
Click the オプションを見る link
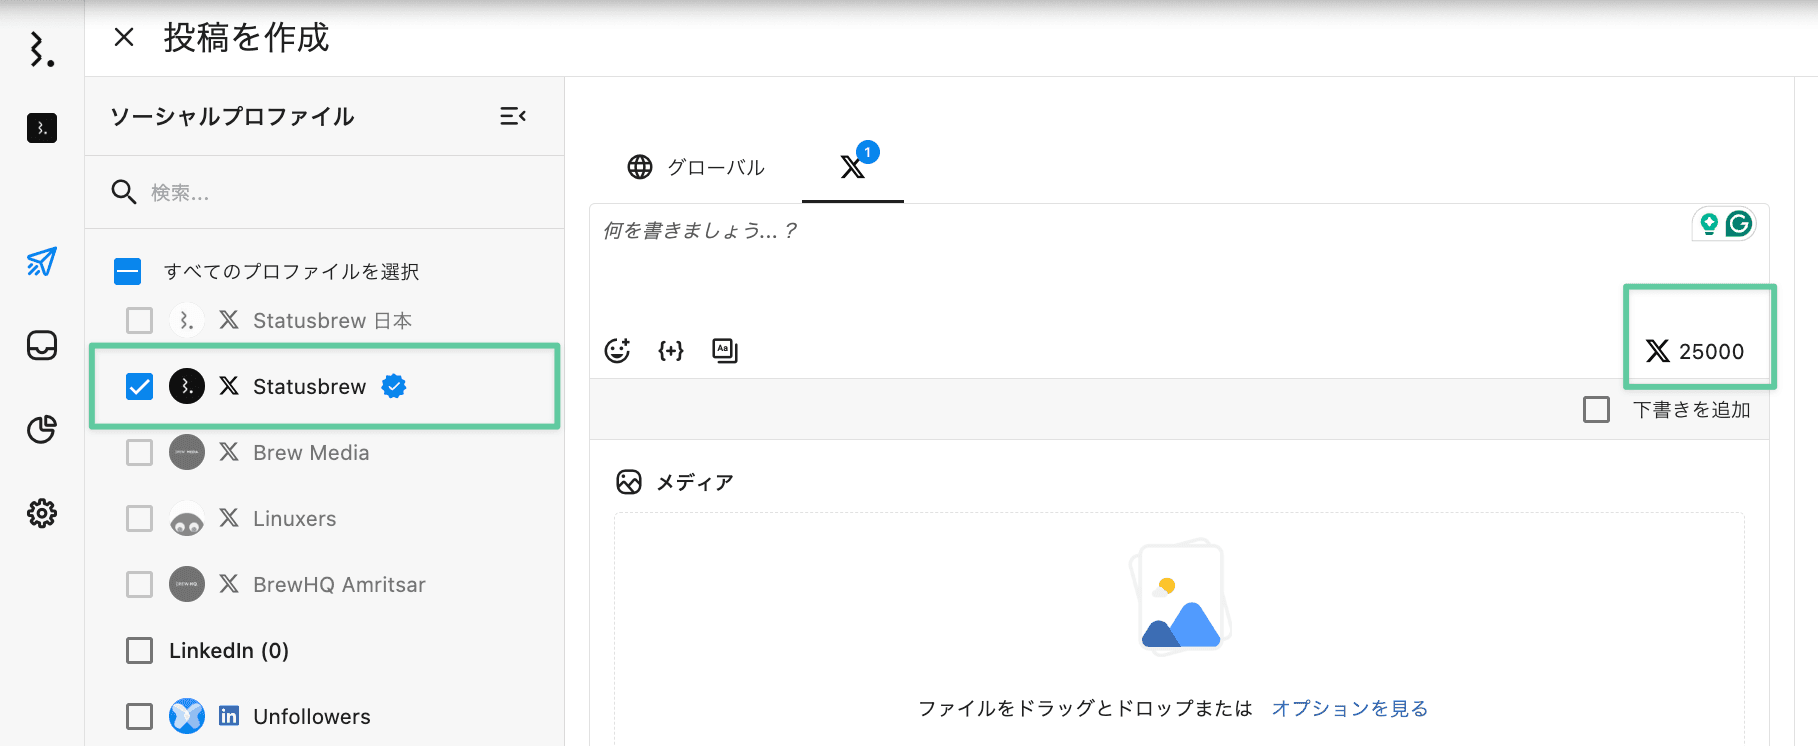click(1349, 708)
